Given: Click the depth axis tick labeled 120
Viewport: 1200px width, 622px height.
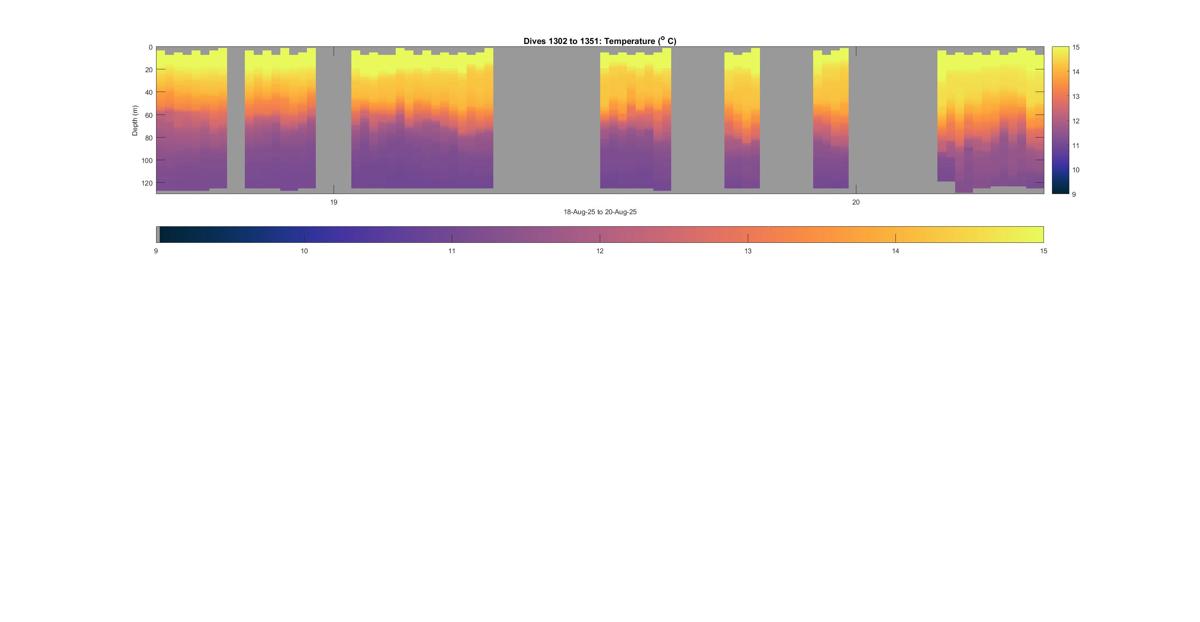Looking at the screenshot, I should point(146,183).
